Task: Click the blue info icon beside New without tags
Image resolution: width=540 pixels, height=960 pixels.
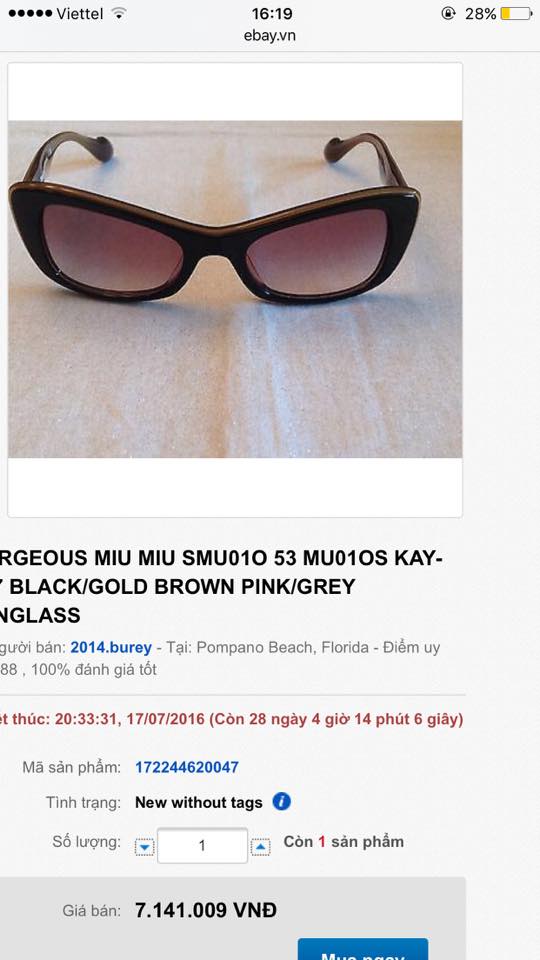Action: (x=282, y=801)
